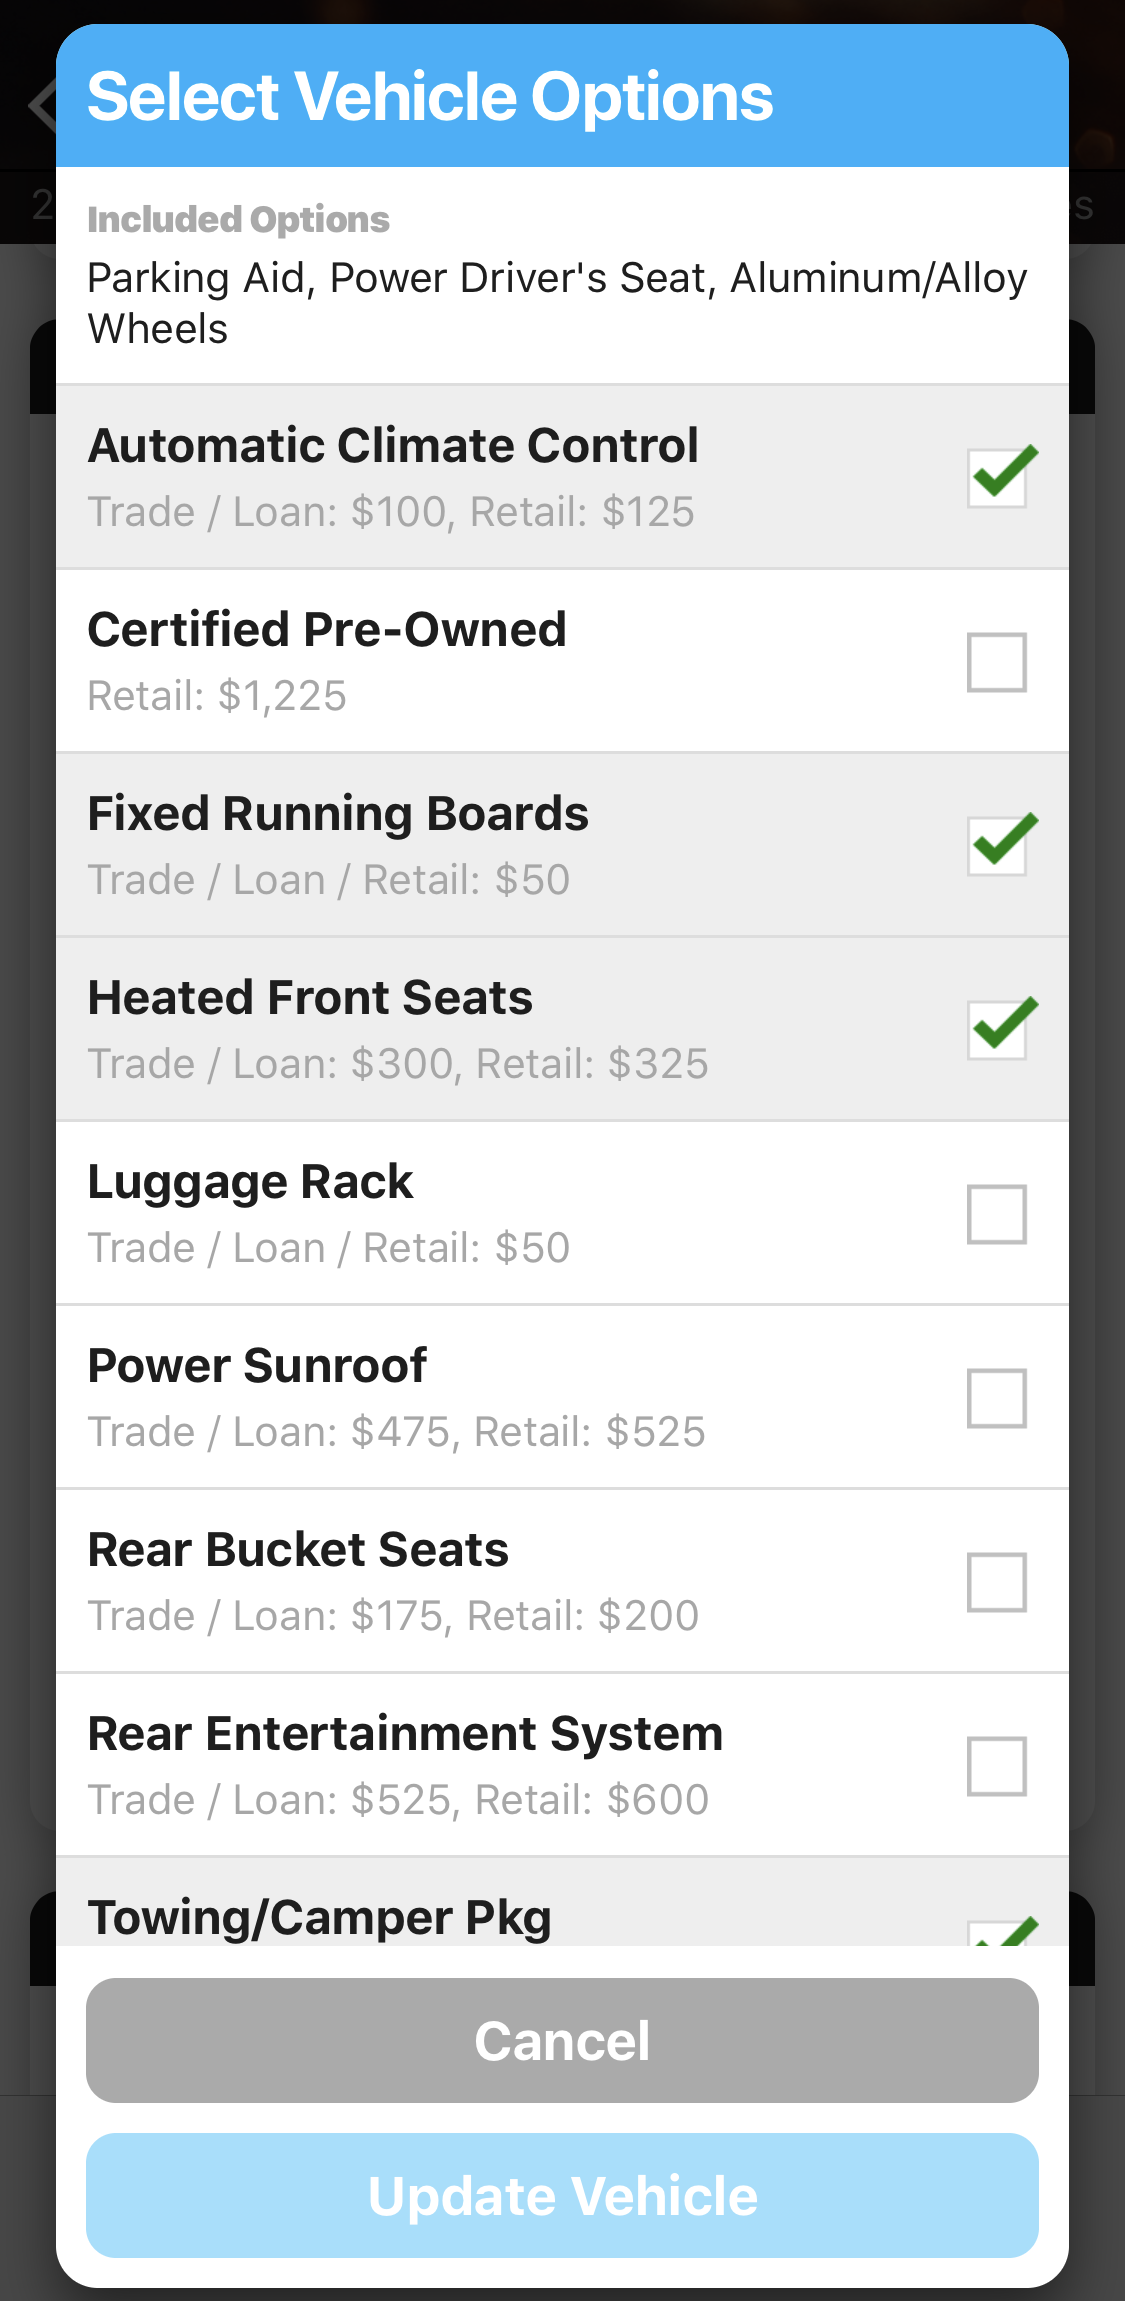Image resolution: width=1125 pixels, height=2301 pixels.
Task: Uncheck Fixed Running Boards
Action: [x=997, y=845]
